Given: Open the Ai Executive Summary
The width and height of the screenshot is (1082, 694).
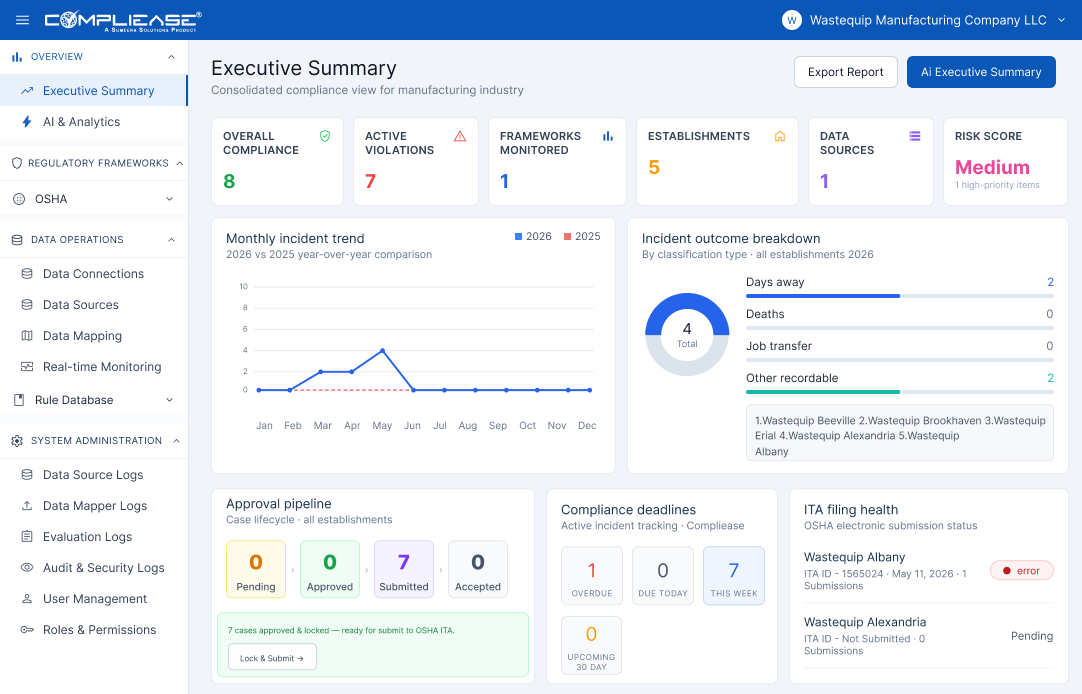Looking at the screenshot, I should pos(981,72).
